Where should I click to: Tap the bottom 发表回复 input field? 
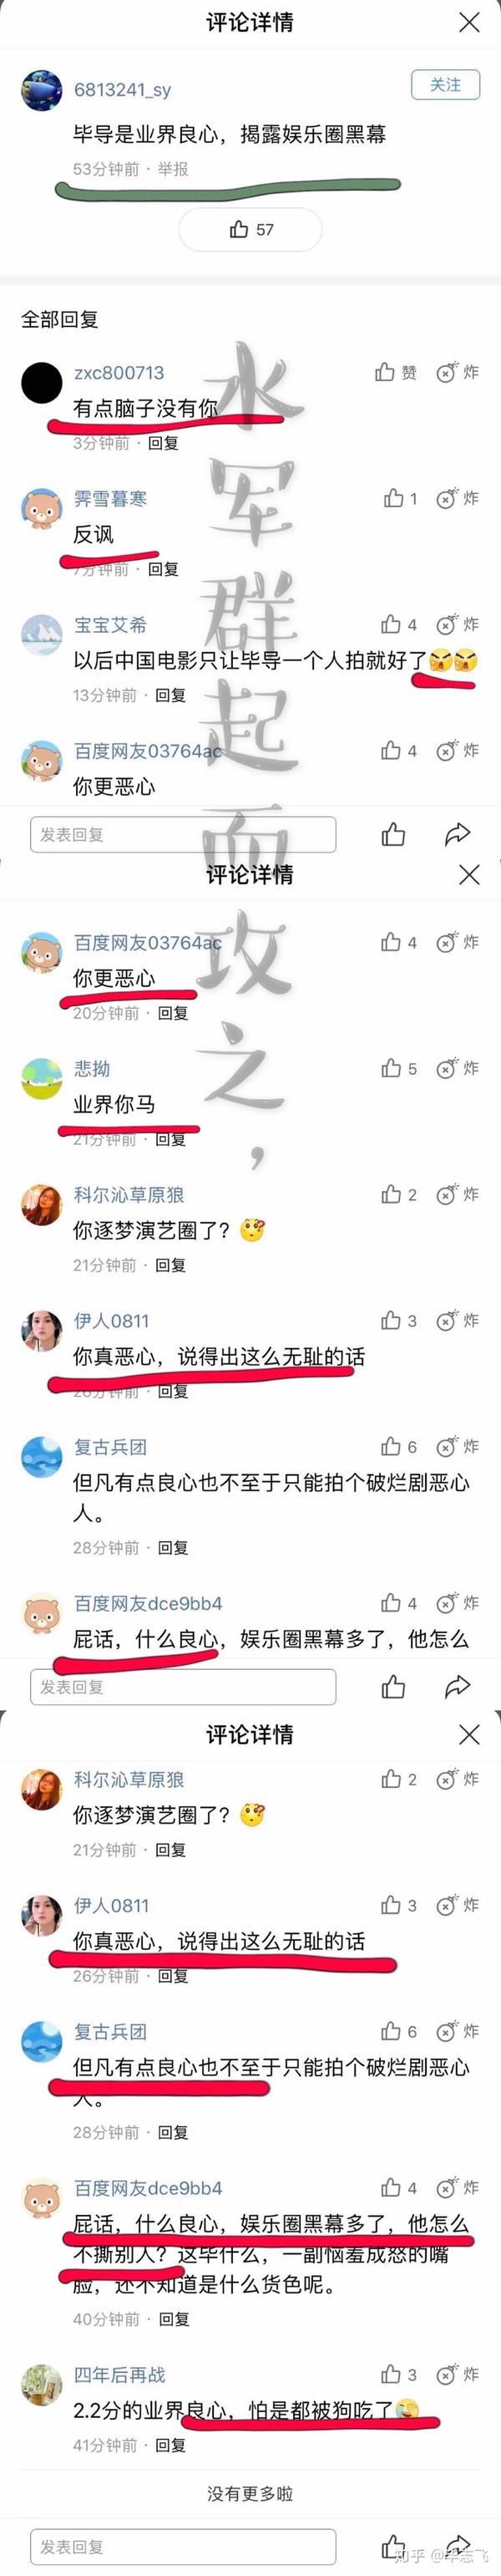(183, 2546)
